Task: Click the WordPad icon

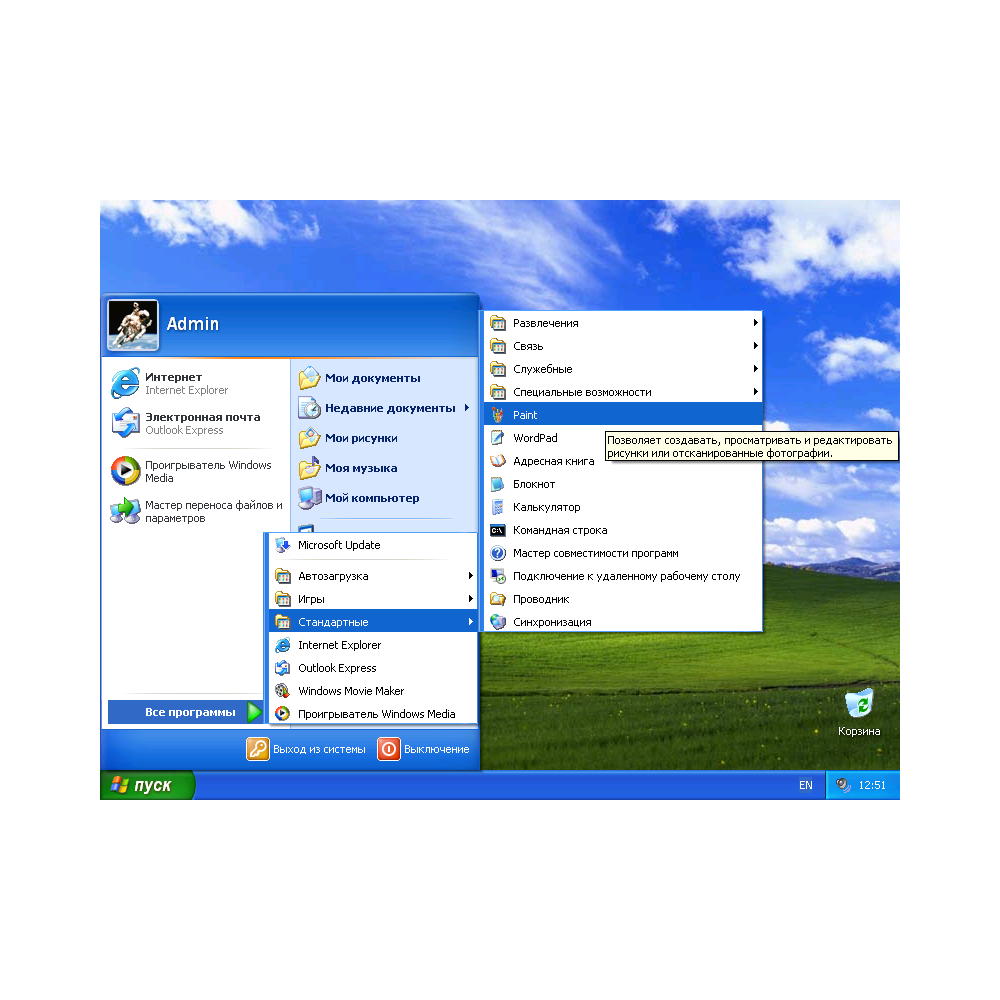Action: click(498, 438)
